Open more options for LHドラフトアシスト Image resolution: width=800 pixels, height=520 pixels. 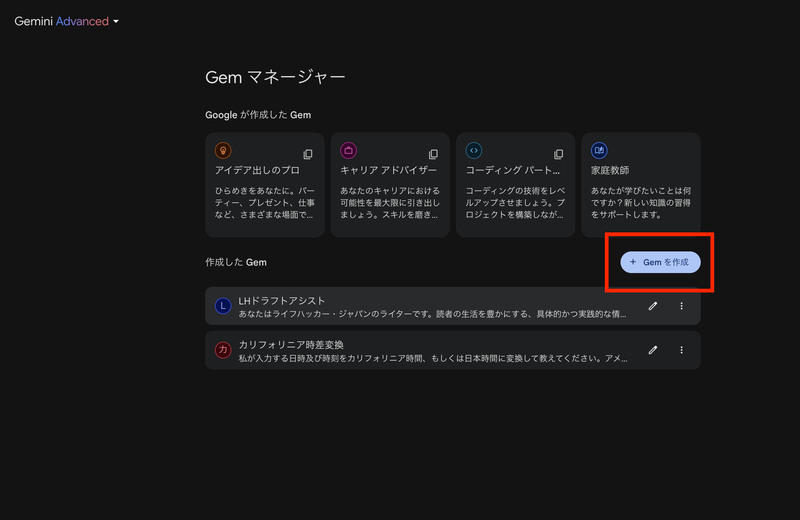(681, 306)
